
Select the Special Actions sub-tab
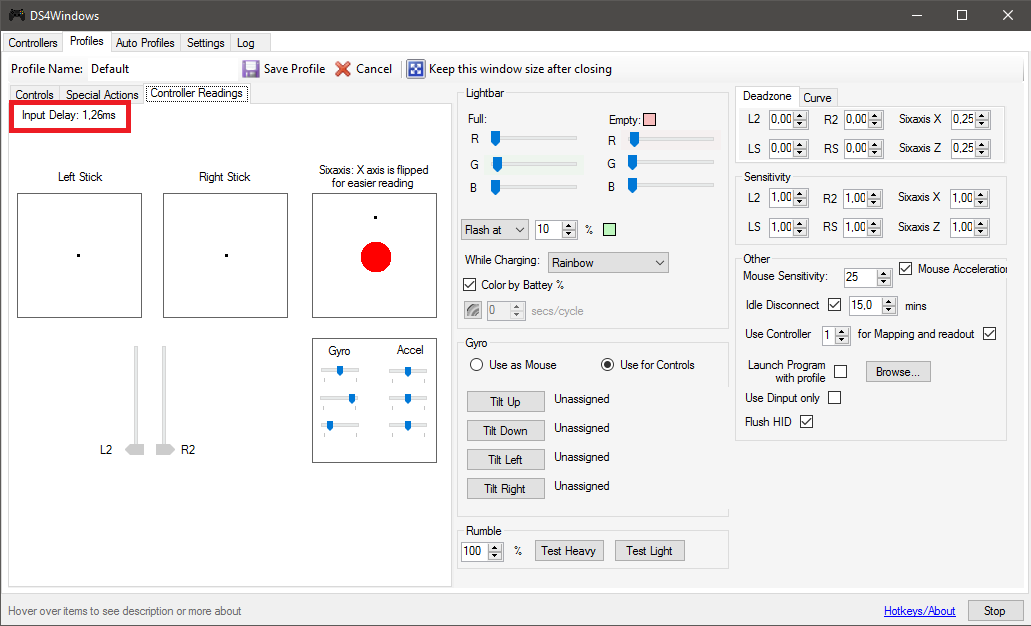(x=102, y=95)
